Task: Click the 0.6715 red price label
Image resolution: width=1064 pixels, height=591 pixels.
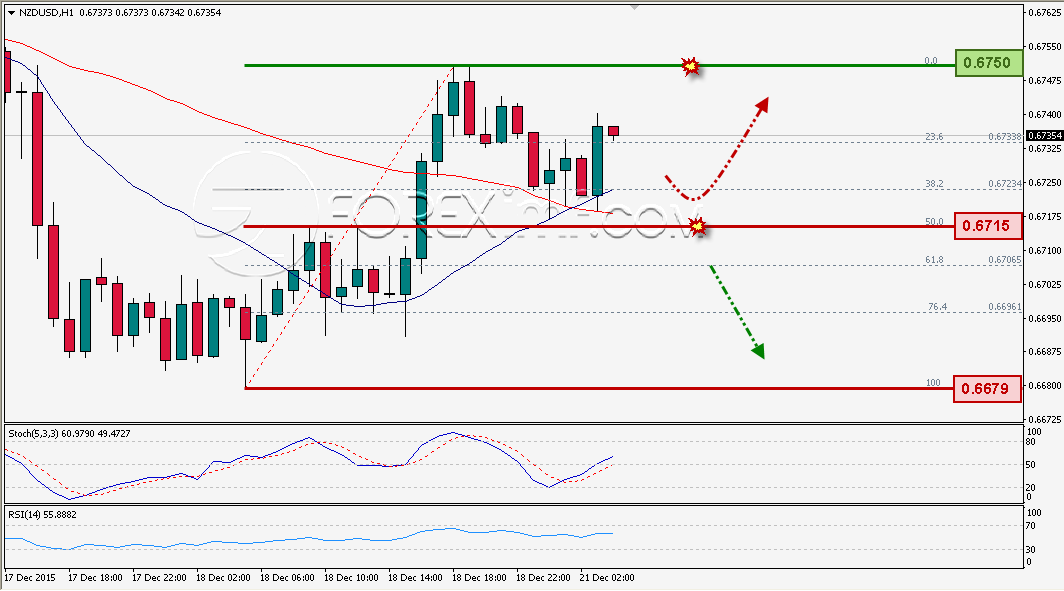Action: pyautogui.click(x=987, y=225)
